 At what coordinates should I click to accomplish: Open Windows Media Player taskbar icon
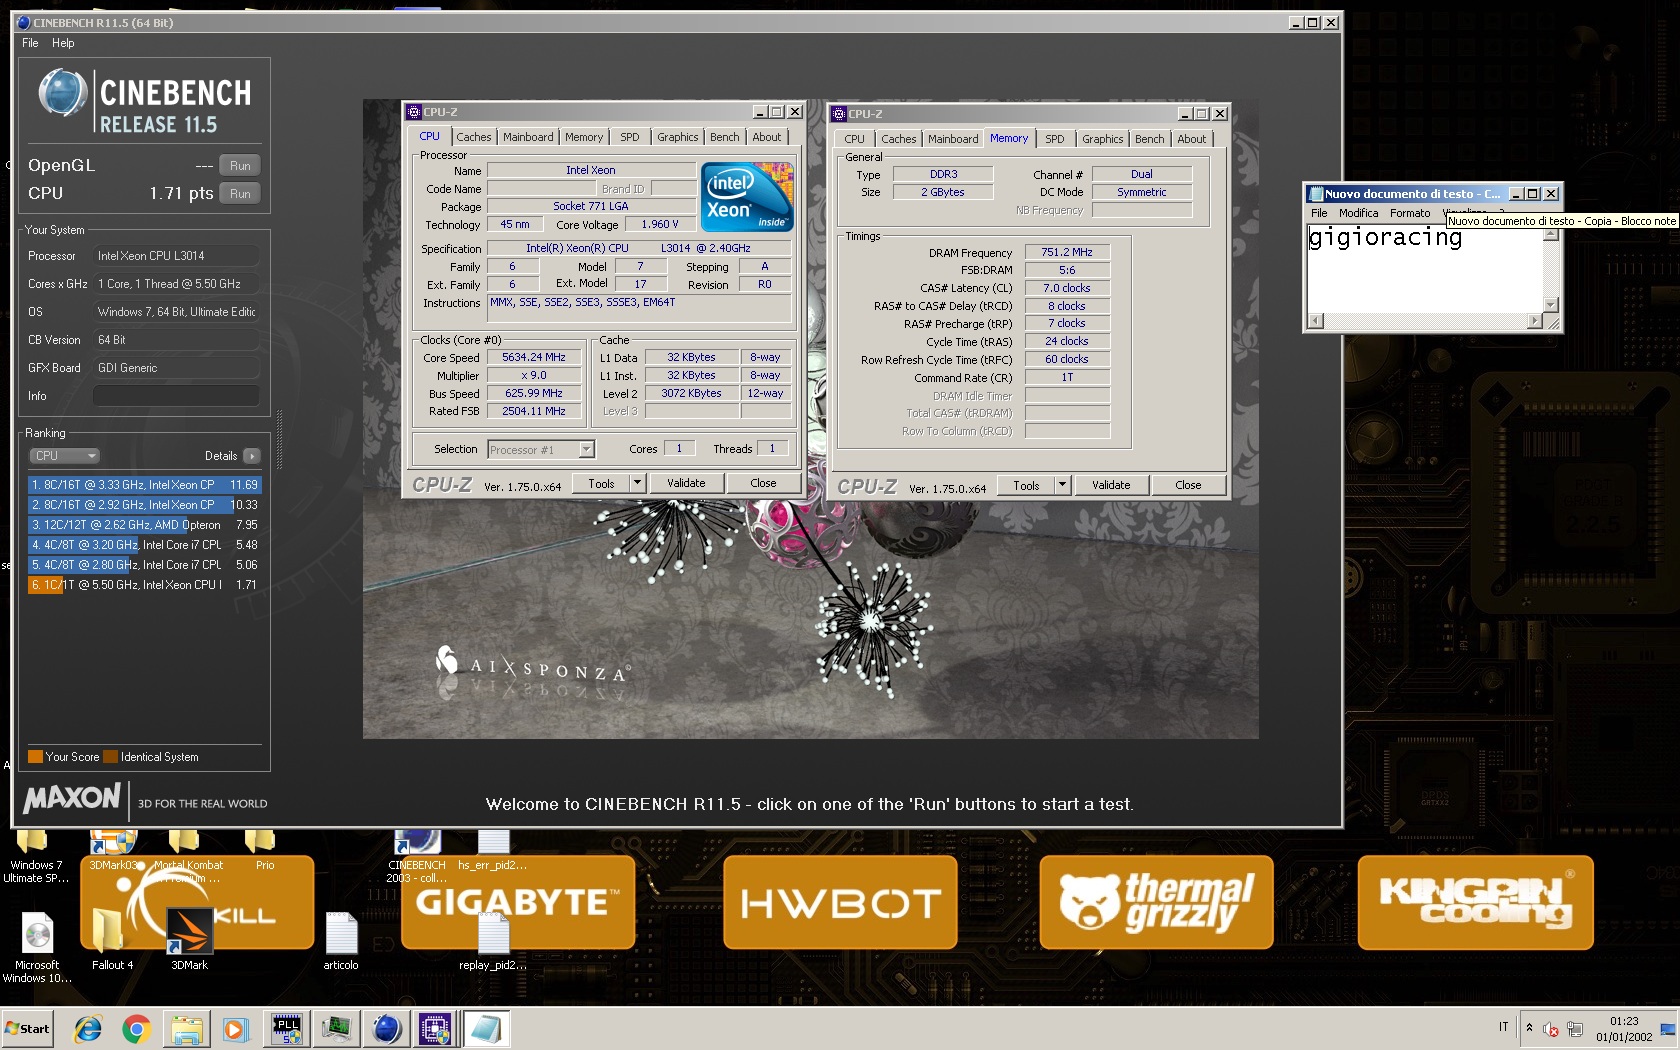coord(235,1029)
